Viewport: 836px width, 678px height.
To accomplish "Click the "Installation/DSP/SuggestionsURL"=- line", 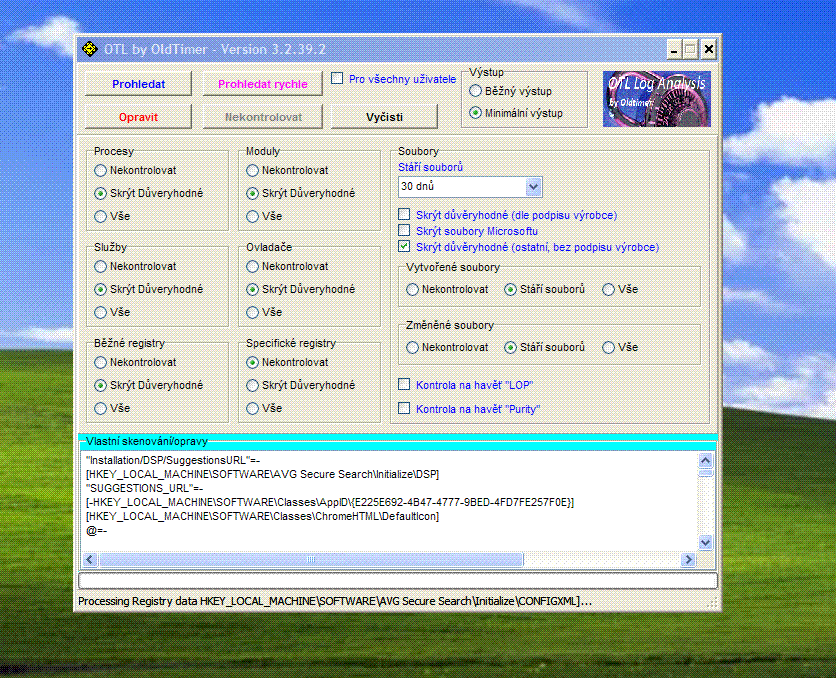I will [173, 460].
